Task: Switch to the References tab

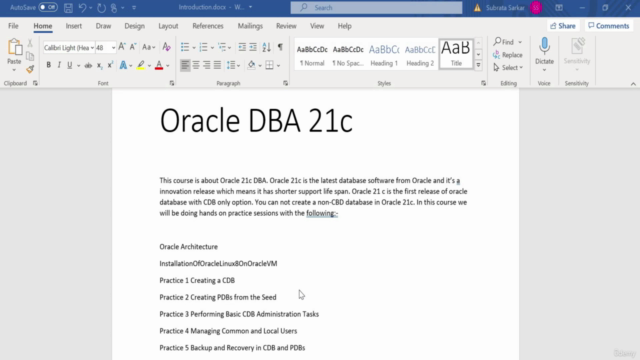Action: tap(208, 26)
